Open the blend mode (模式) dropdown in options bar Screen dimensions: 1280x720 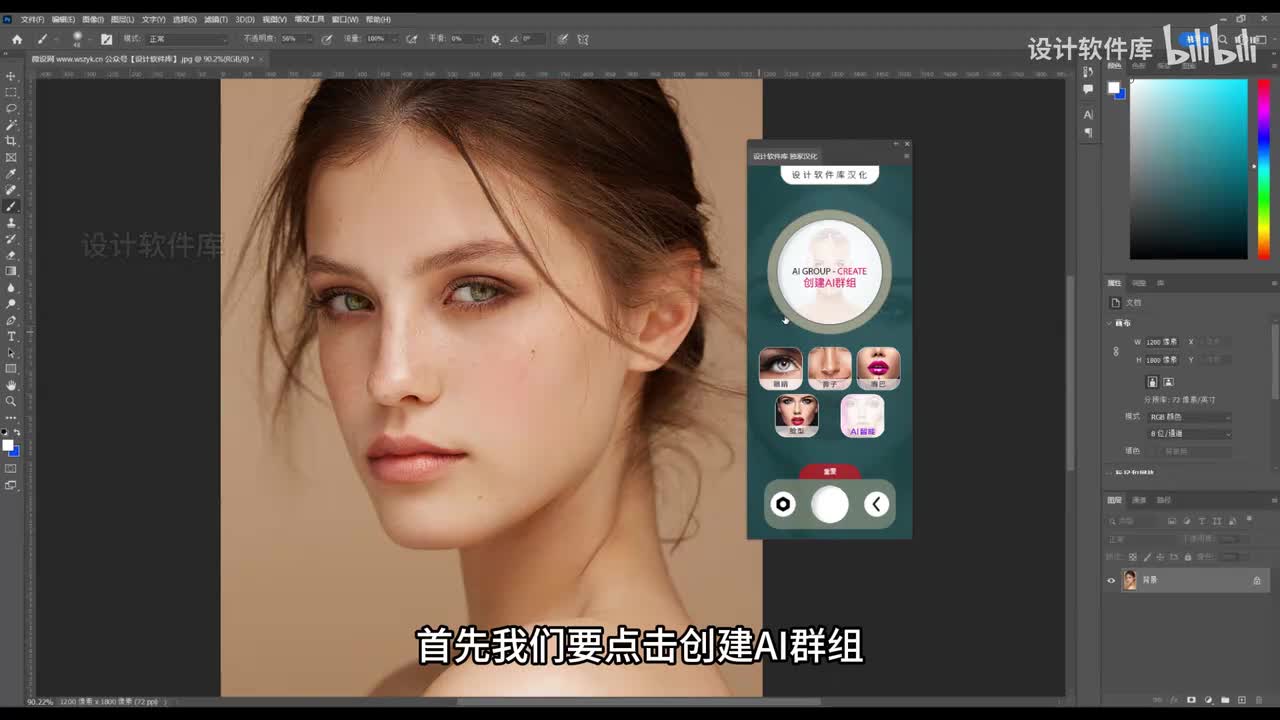click(187, 39)
